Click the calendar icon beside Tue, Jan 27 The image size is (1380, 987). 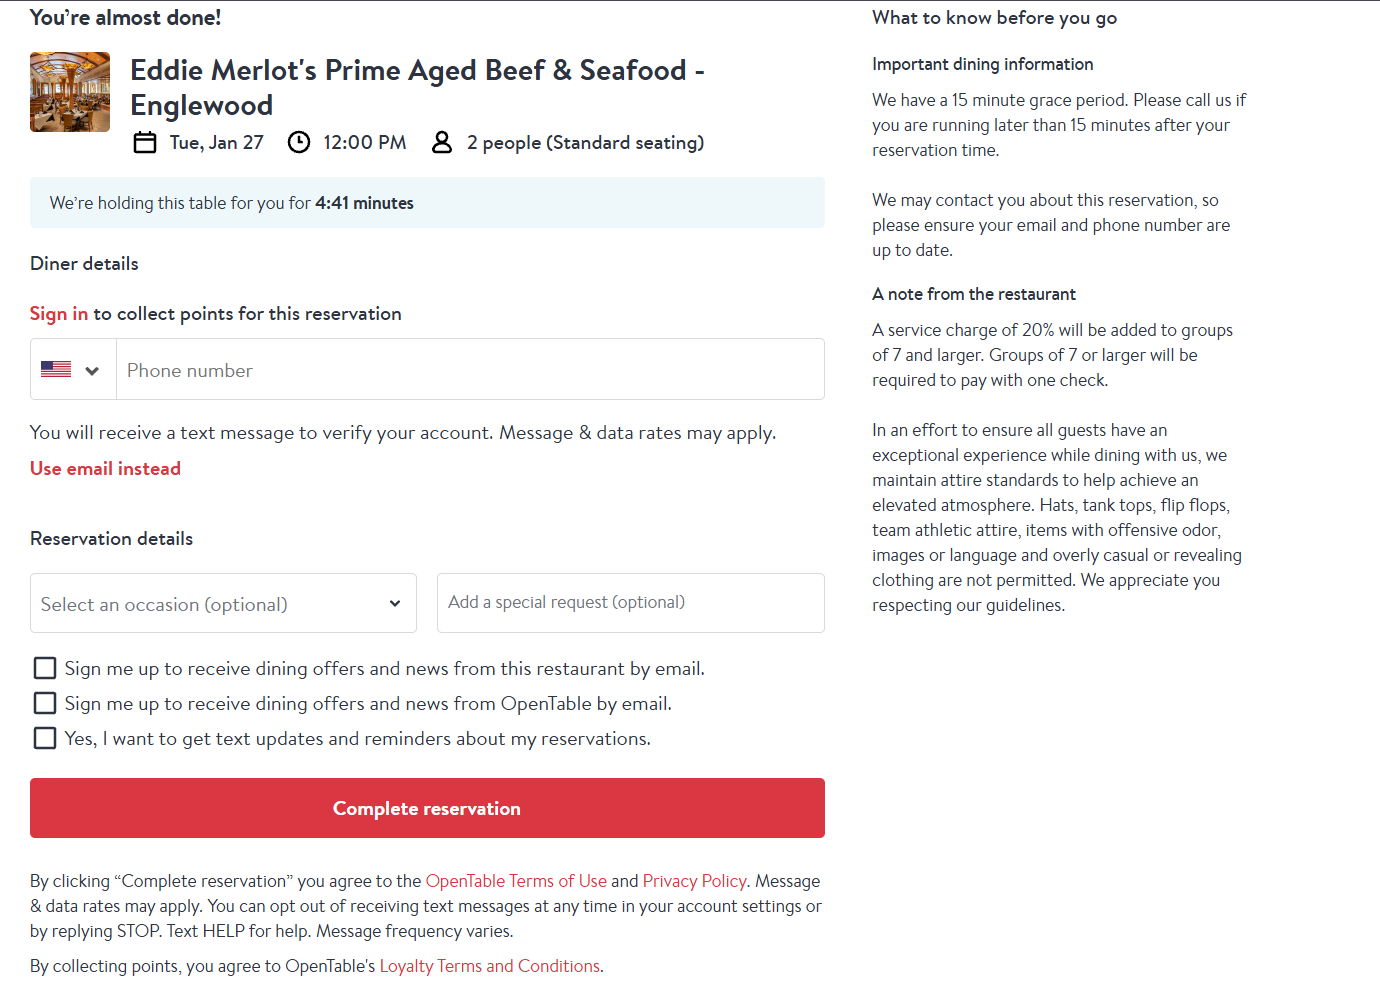tap(145, 142)
